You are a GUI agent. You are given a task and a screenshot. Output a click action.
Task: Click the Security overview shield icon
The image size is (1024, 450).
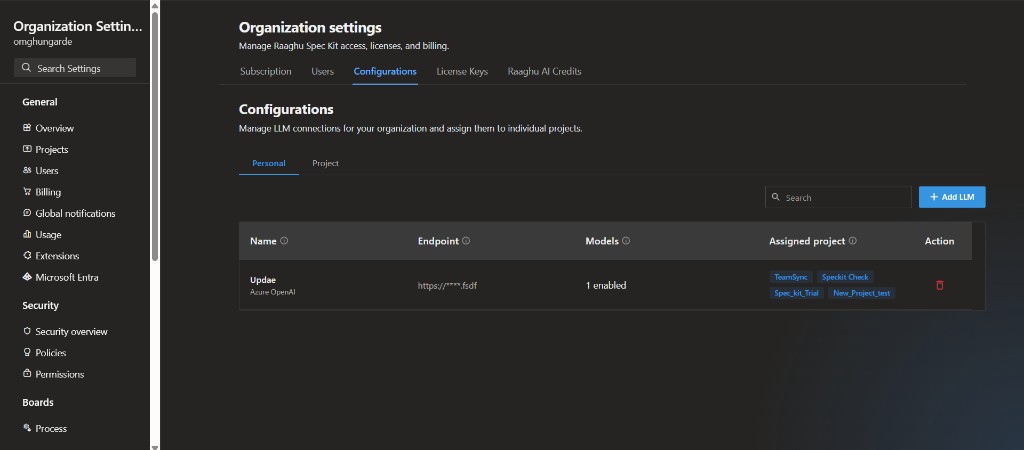[x=27, y=331]
